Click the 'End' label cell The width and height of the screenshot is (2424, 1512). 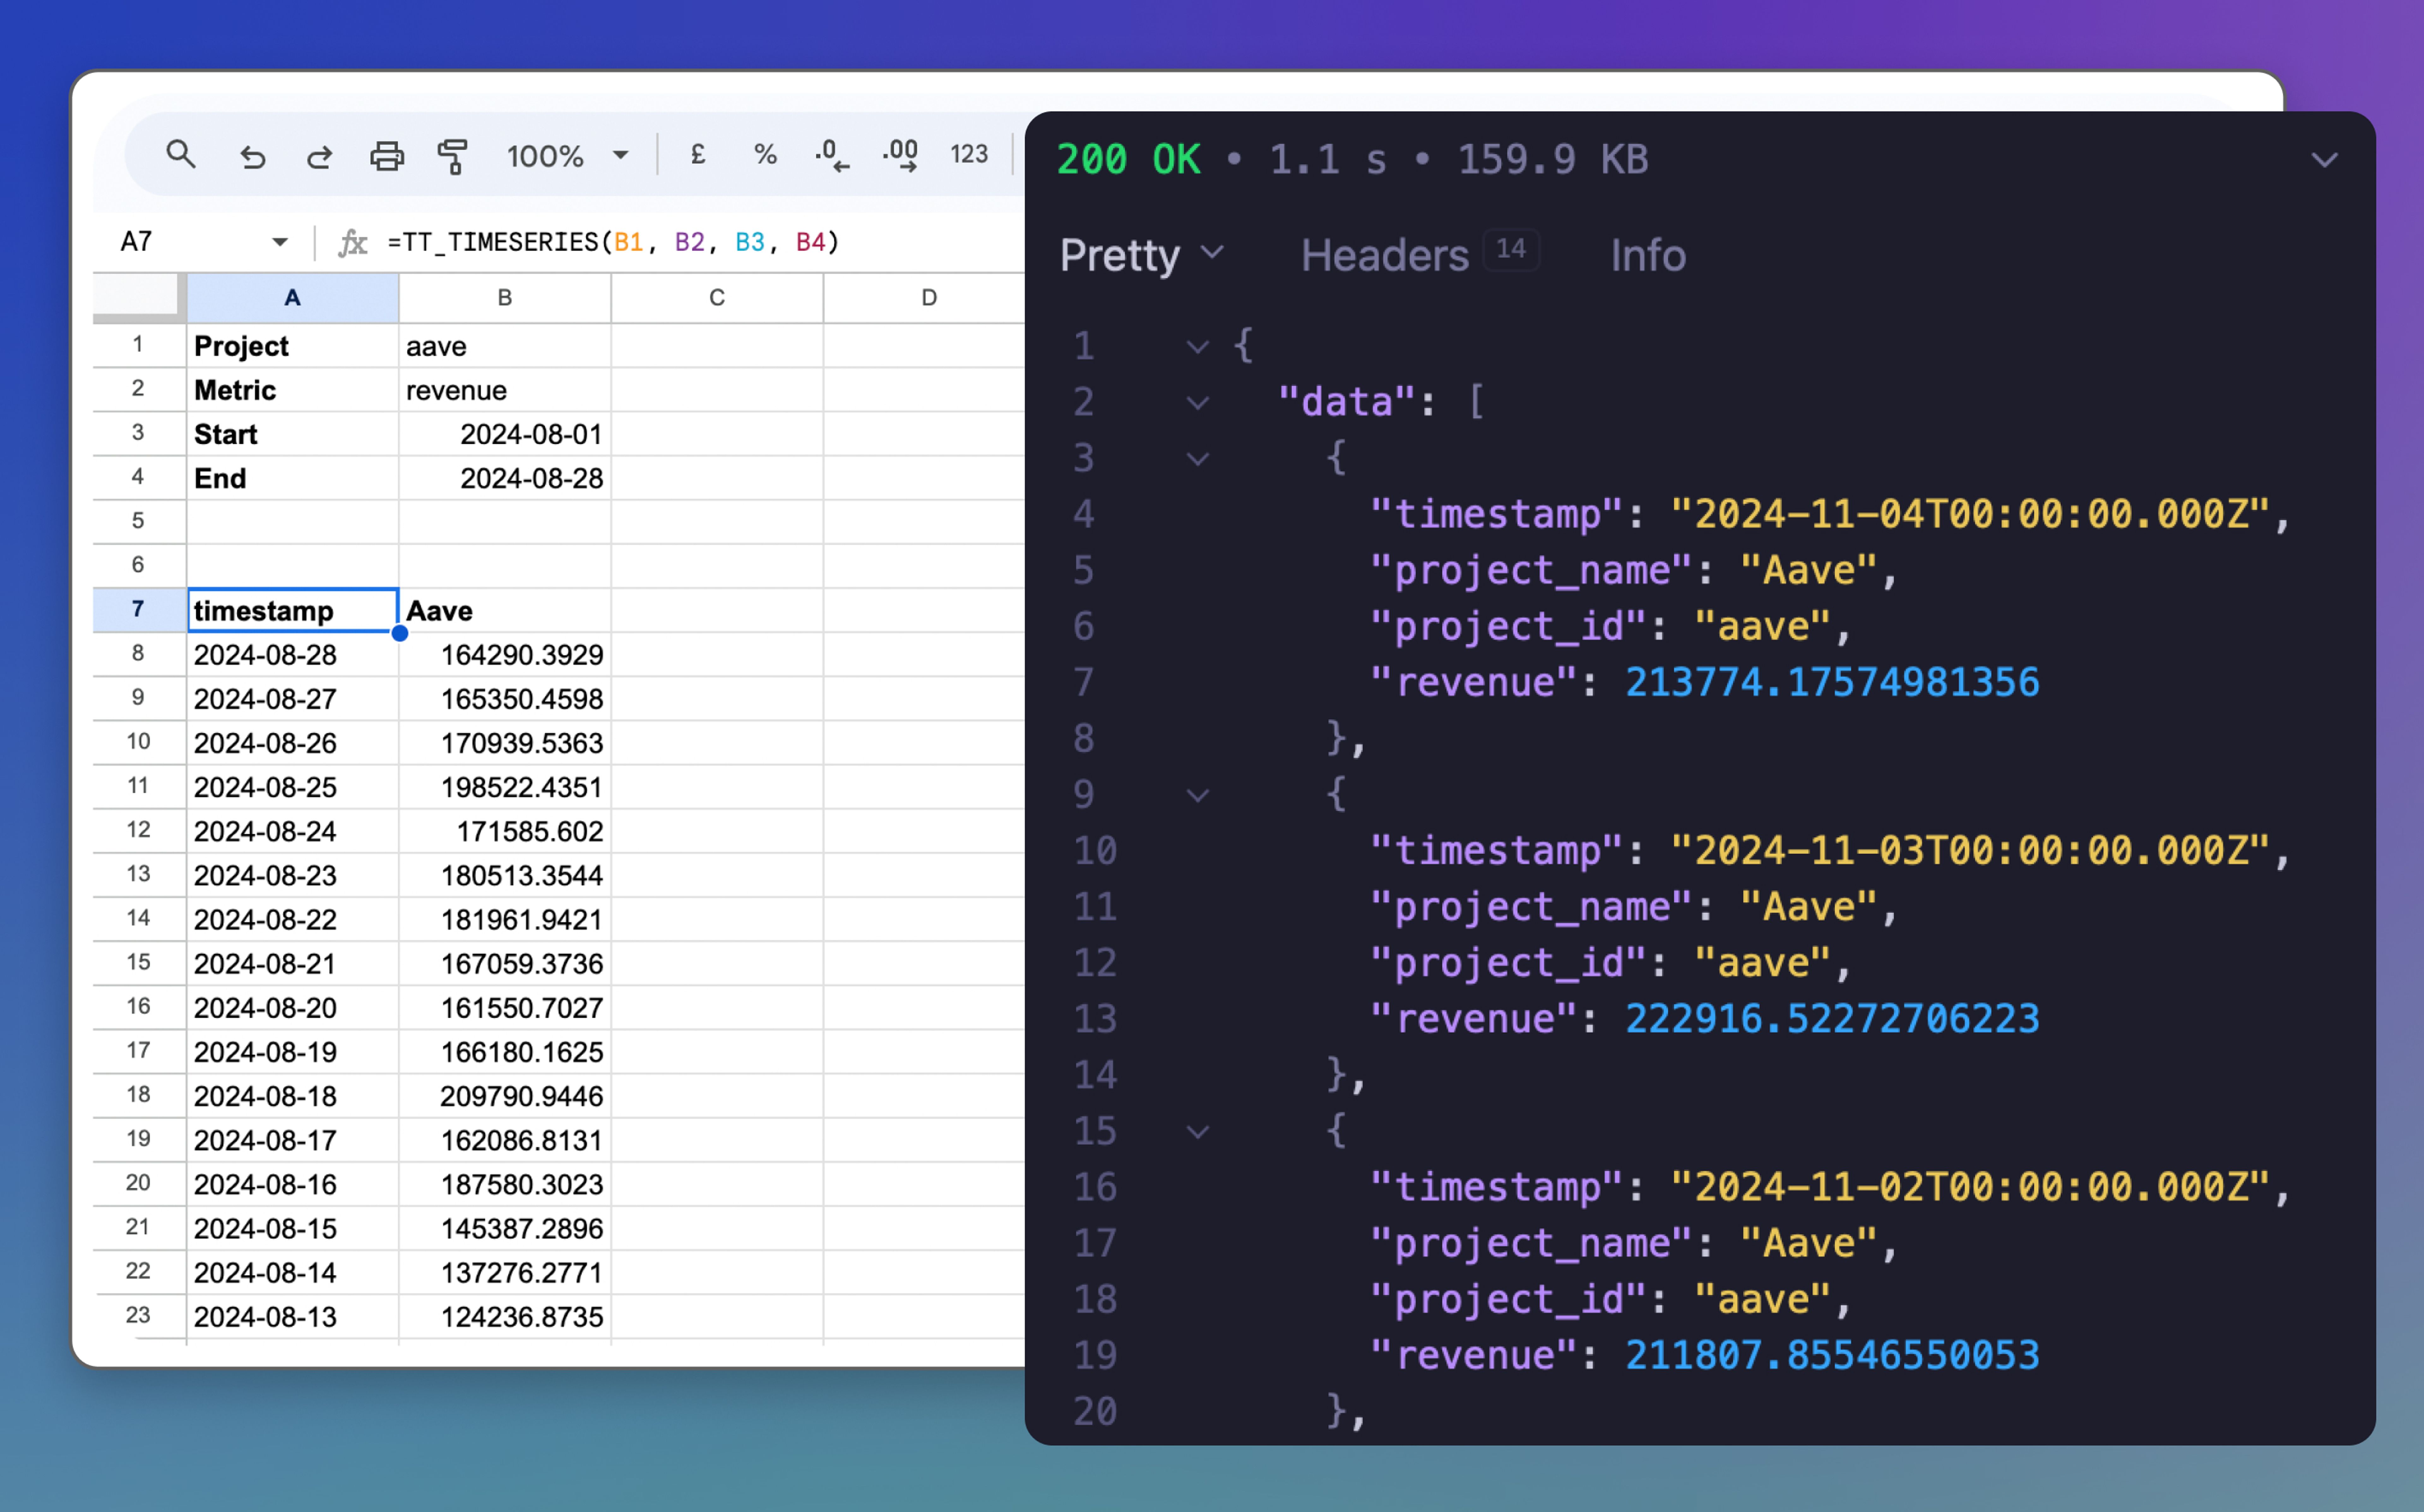292,478
